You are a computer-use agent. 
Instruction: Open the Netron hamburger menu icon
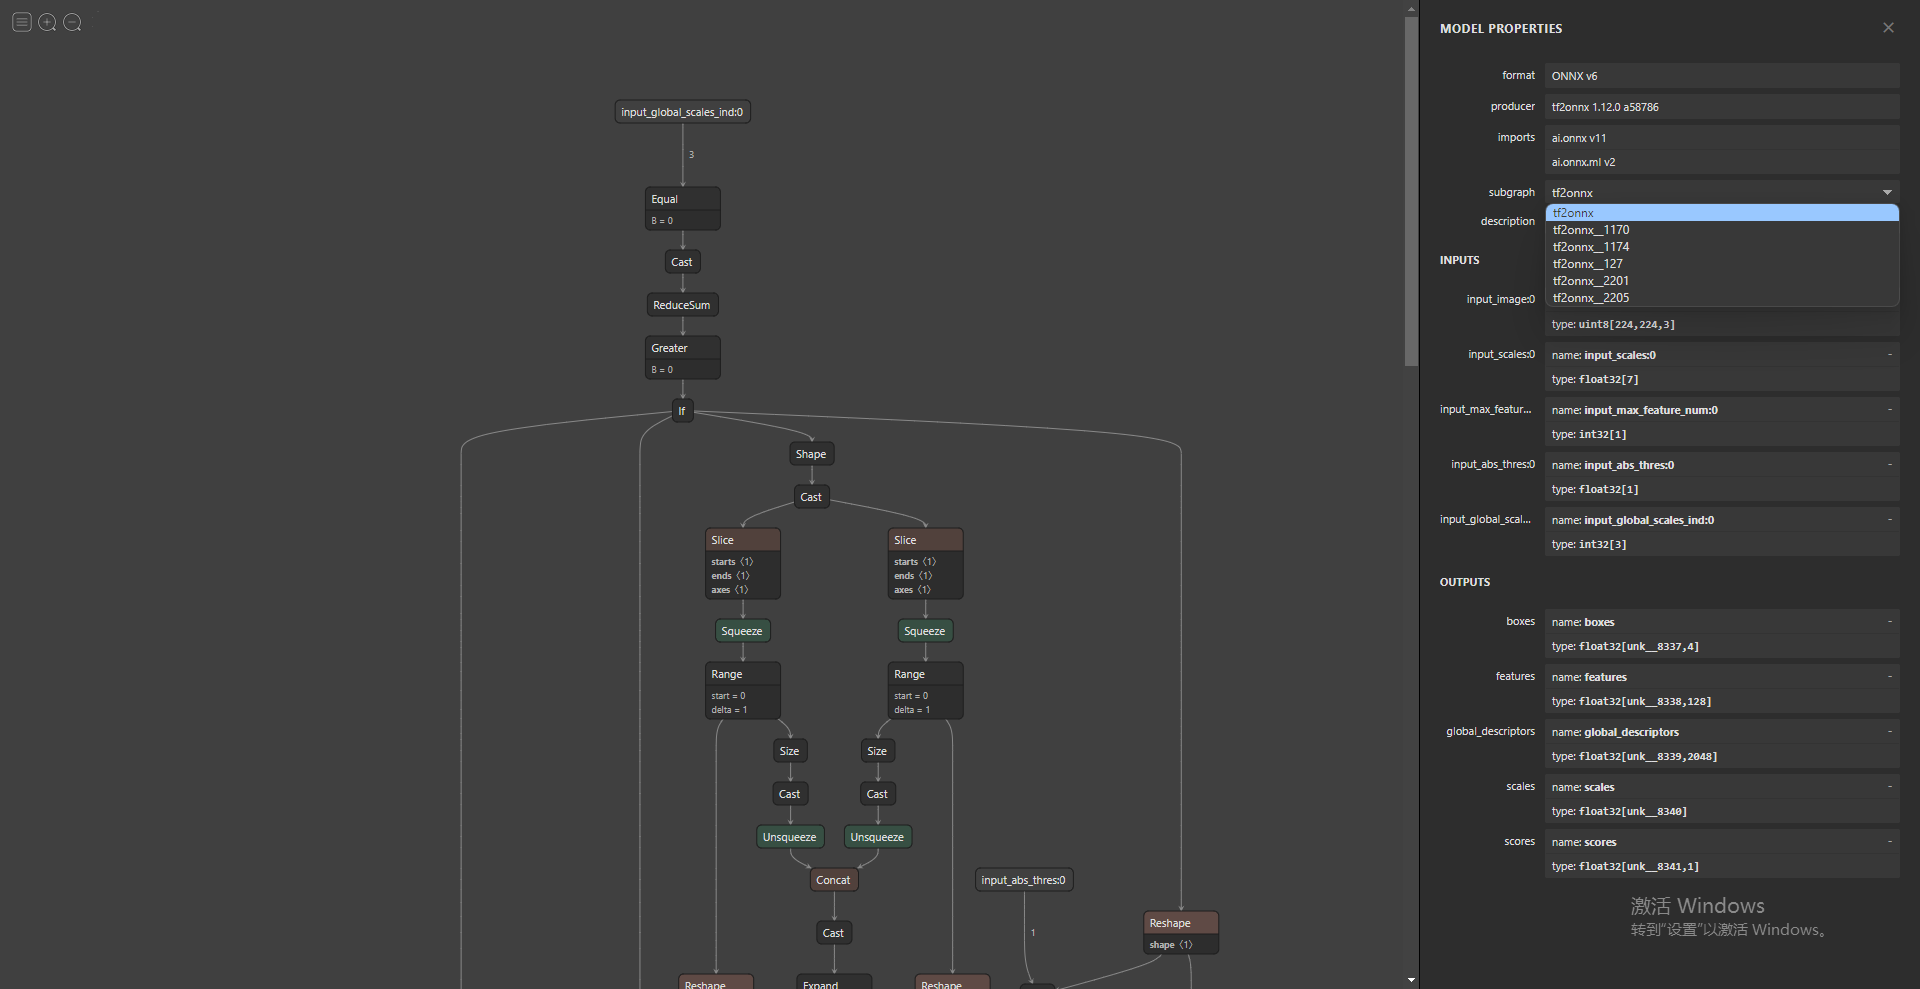[x=21, y=22]
